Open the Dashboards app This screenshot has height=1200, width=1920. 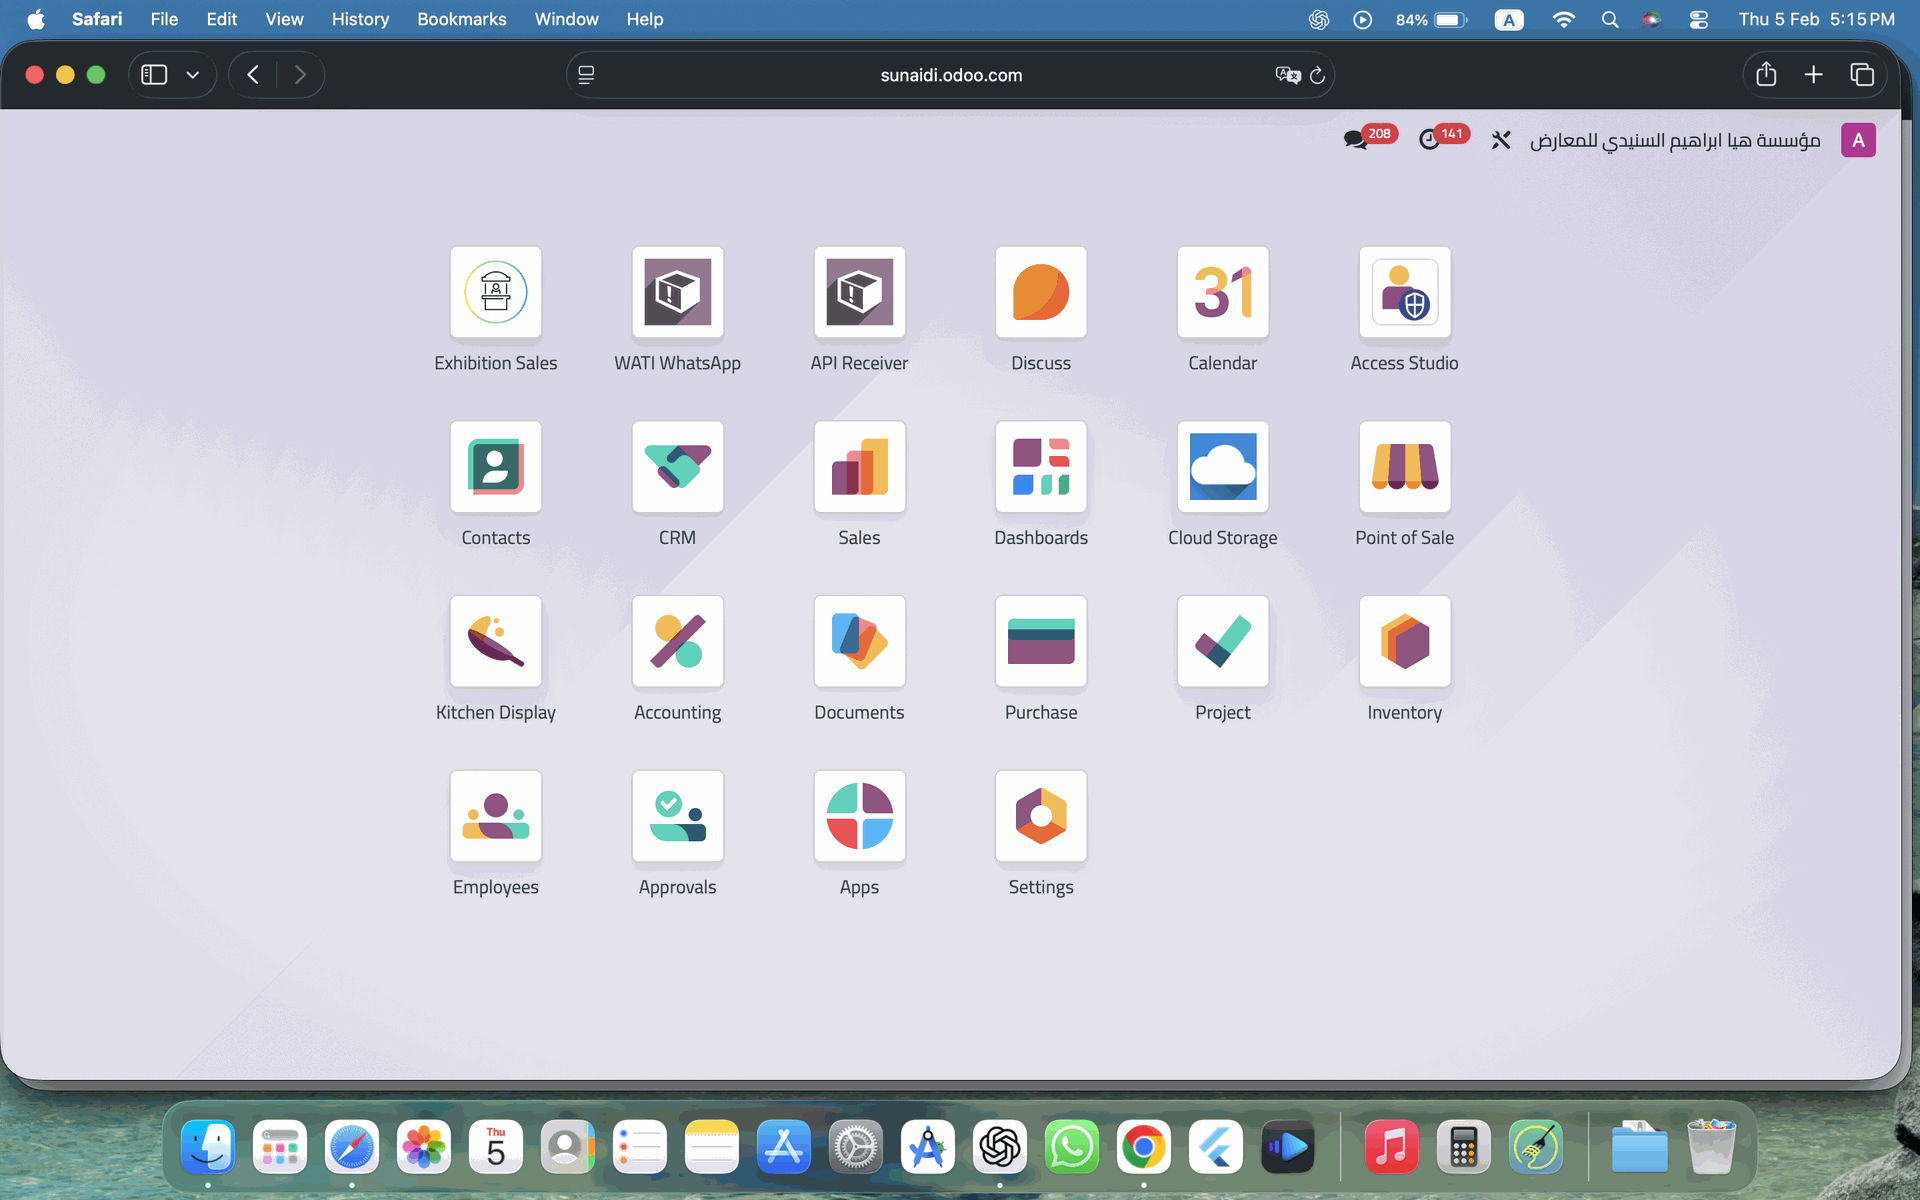1040,467
